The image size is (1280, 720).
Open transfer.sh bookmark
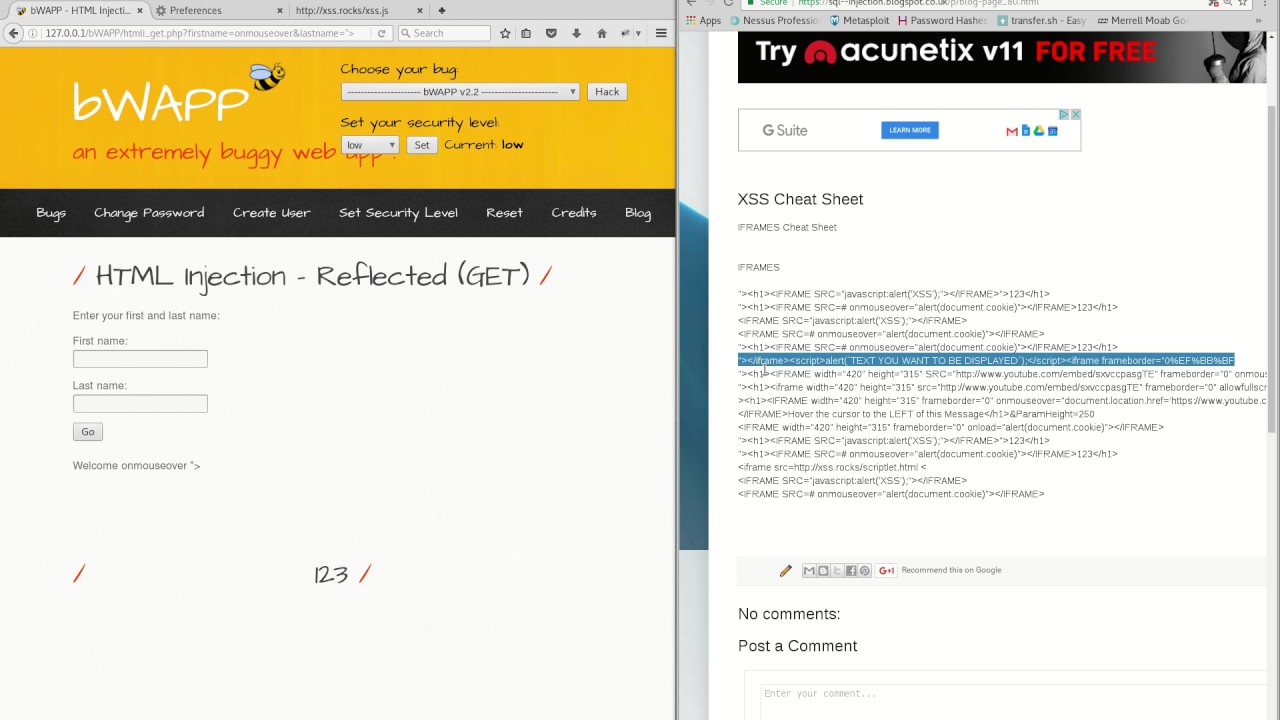click(1042, 20)
